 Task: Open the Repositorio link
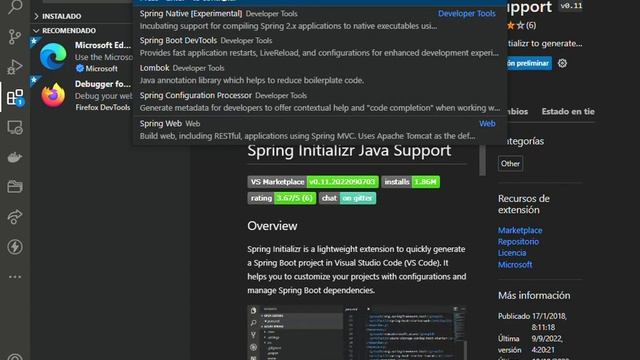pyautogui.click(x=518, y=242)
